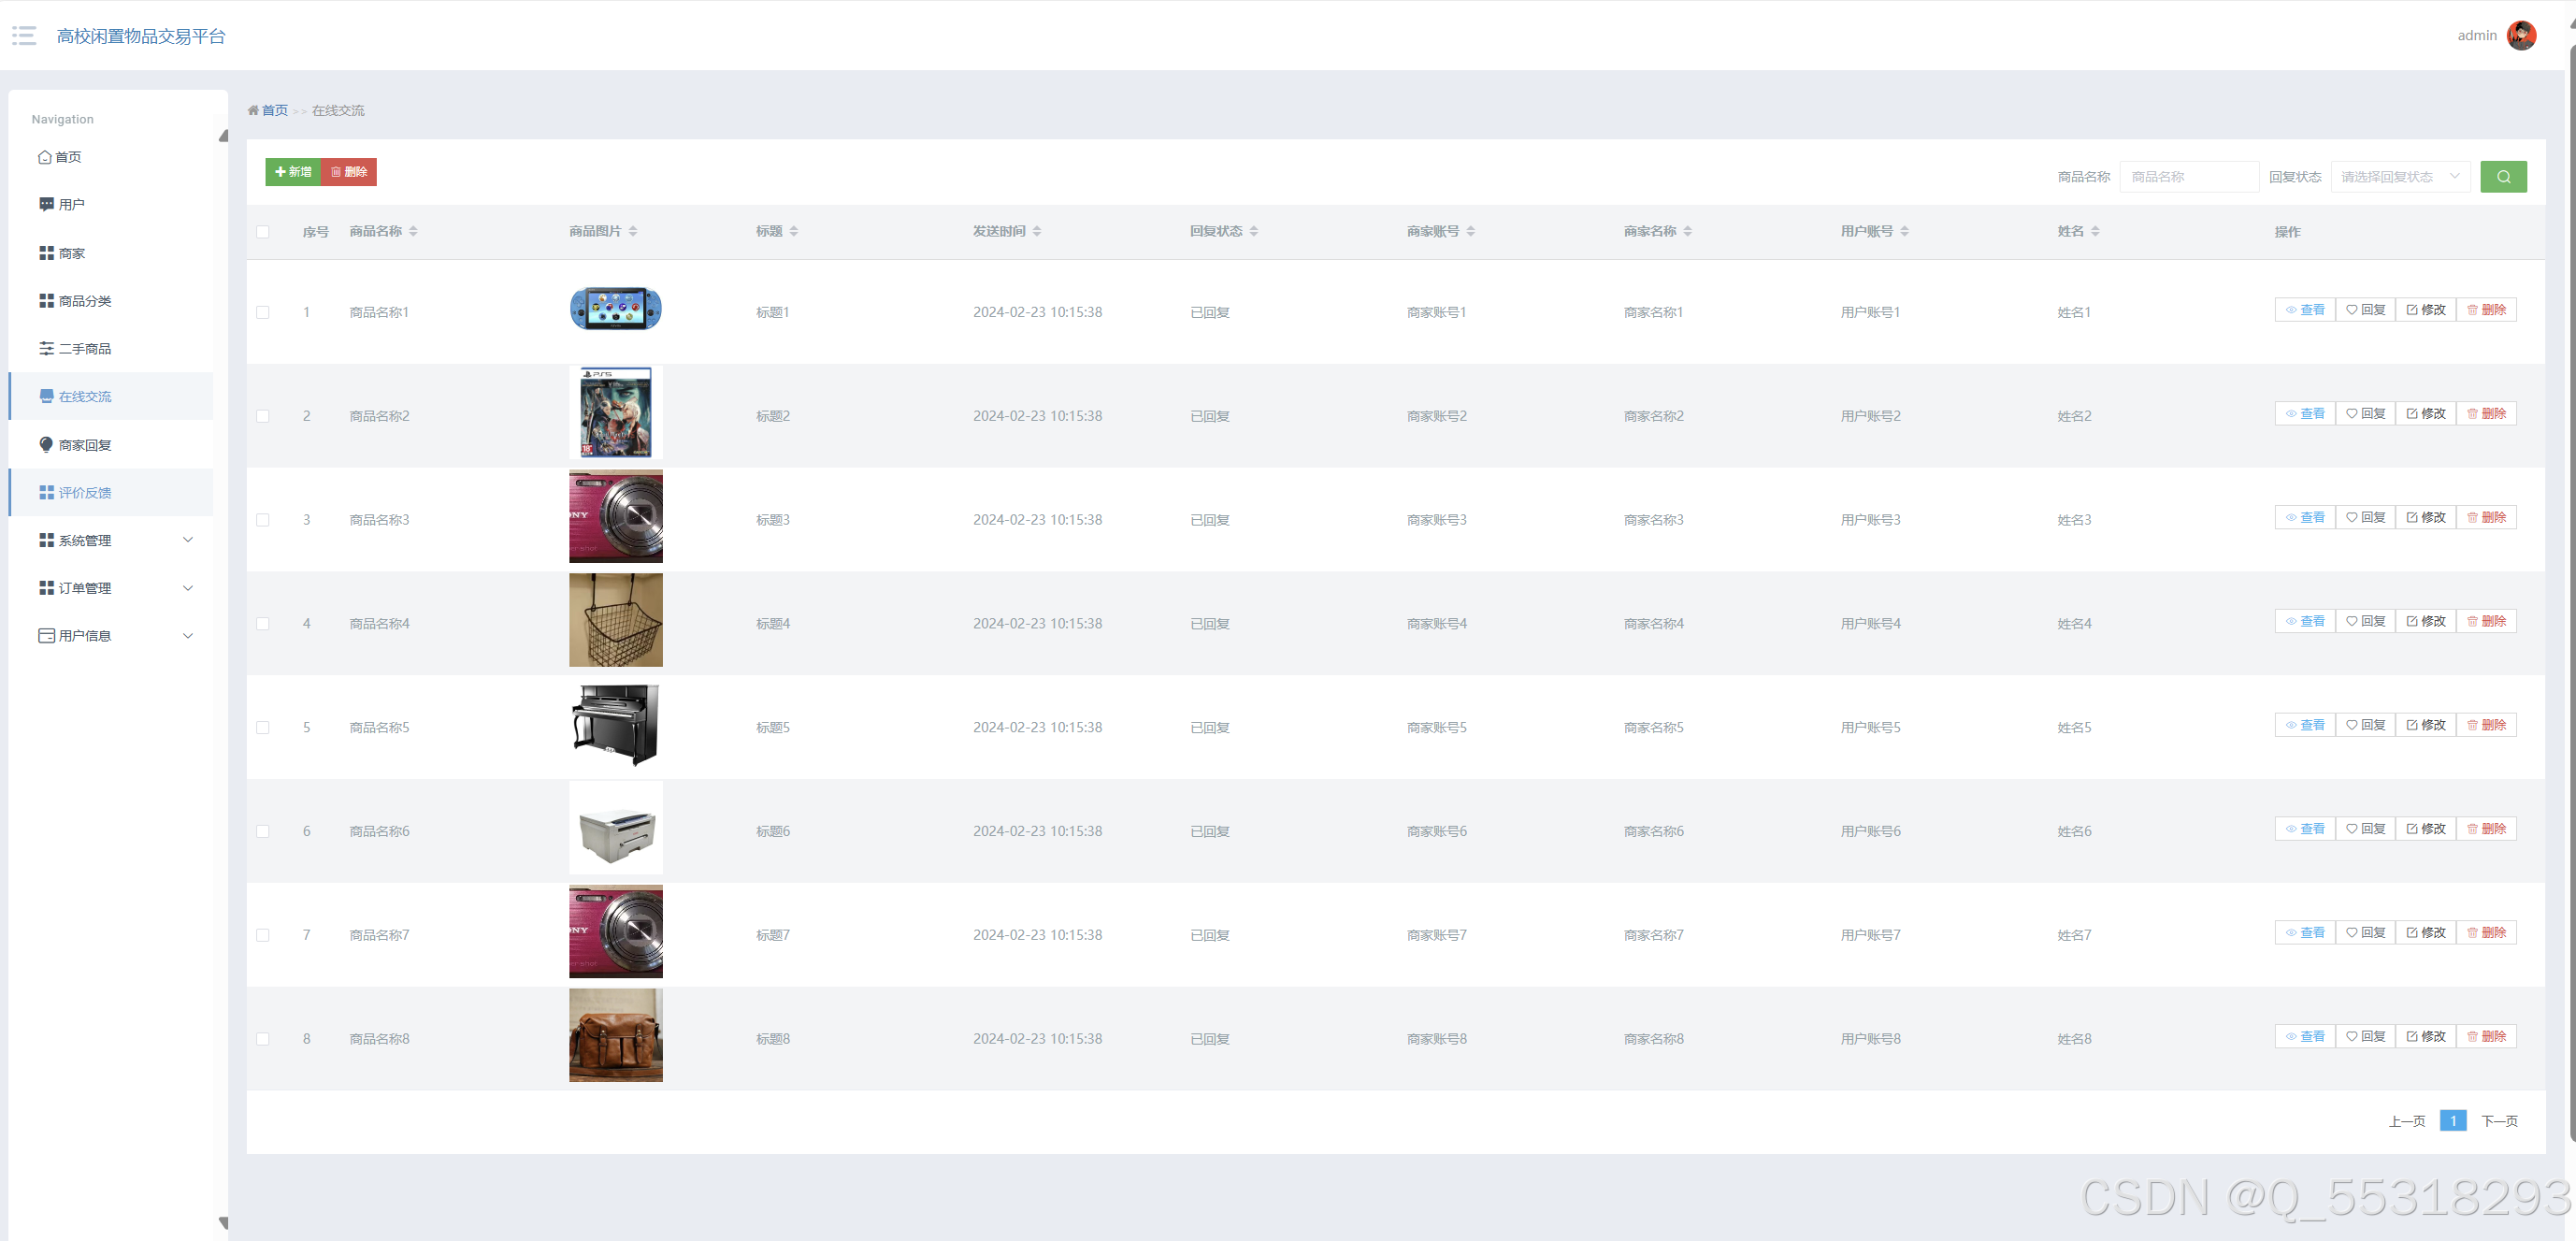Open 商家回复 in the sidebar
This screenshot has width=2576, height=1241.
click(85, 445)
